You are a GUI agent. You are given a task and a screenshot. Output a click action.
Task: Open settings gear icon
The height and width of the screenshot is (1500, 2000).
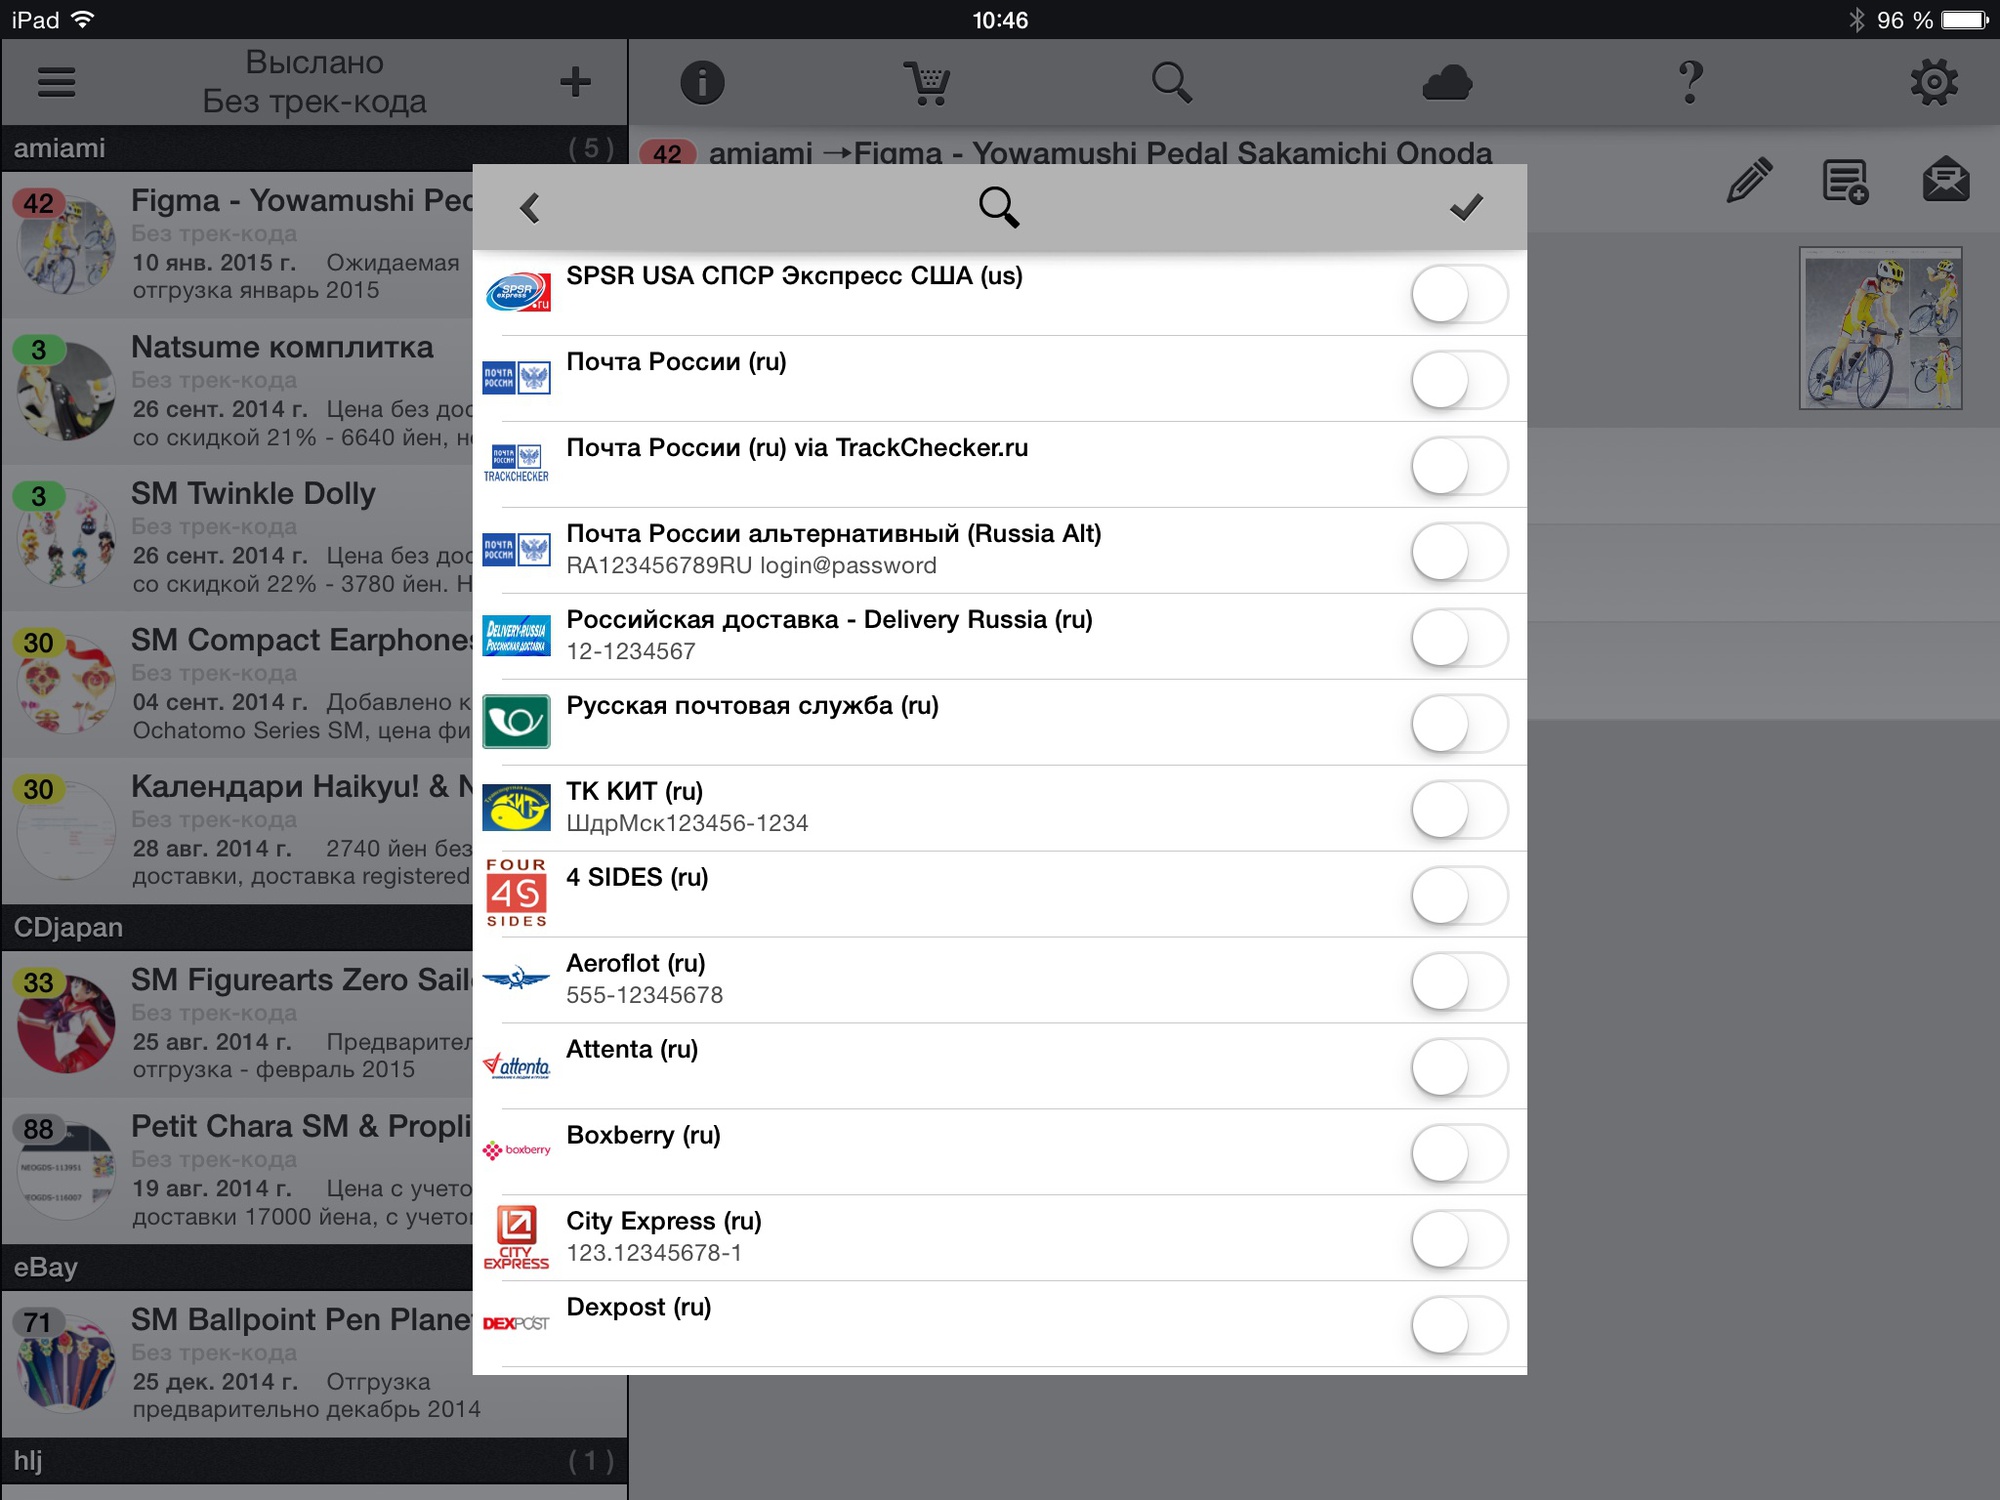1934,82
